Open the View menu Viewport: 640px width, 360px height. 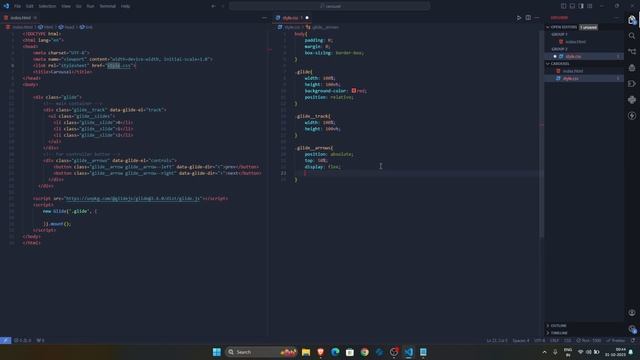[x=66, y=6]
